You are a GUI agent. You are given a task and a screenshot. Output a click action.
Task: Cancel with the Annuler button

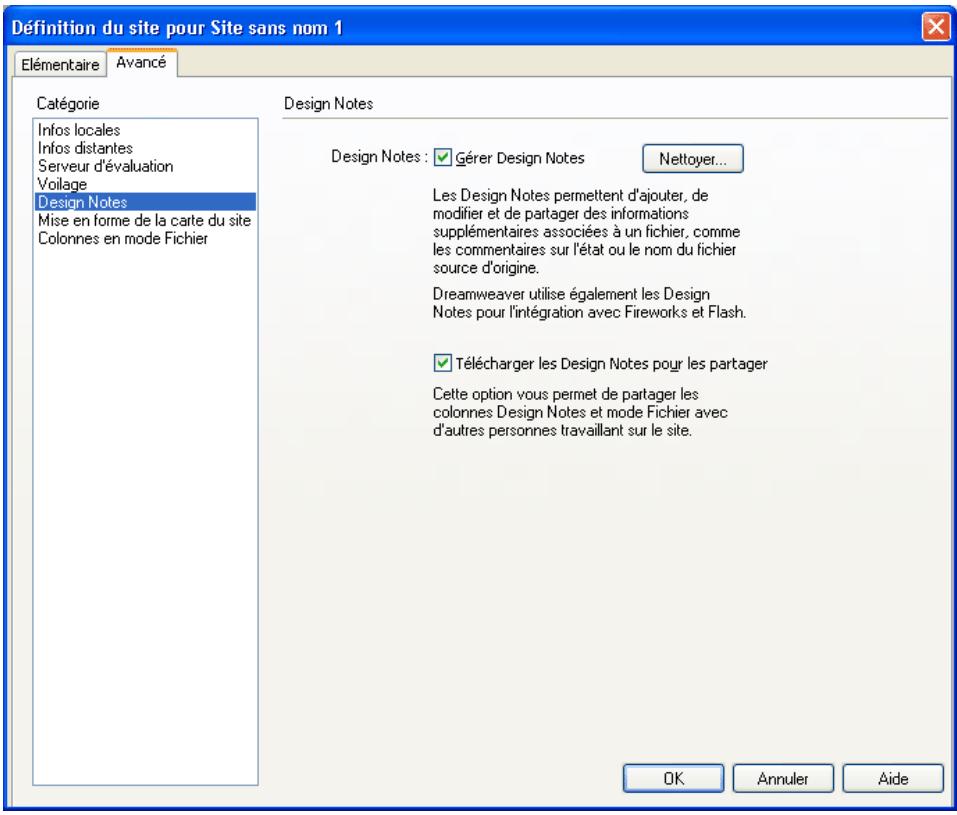[x=783, y=778]
